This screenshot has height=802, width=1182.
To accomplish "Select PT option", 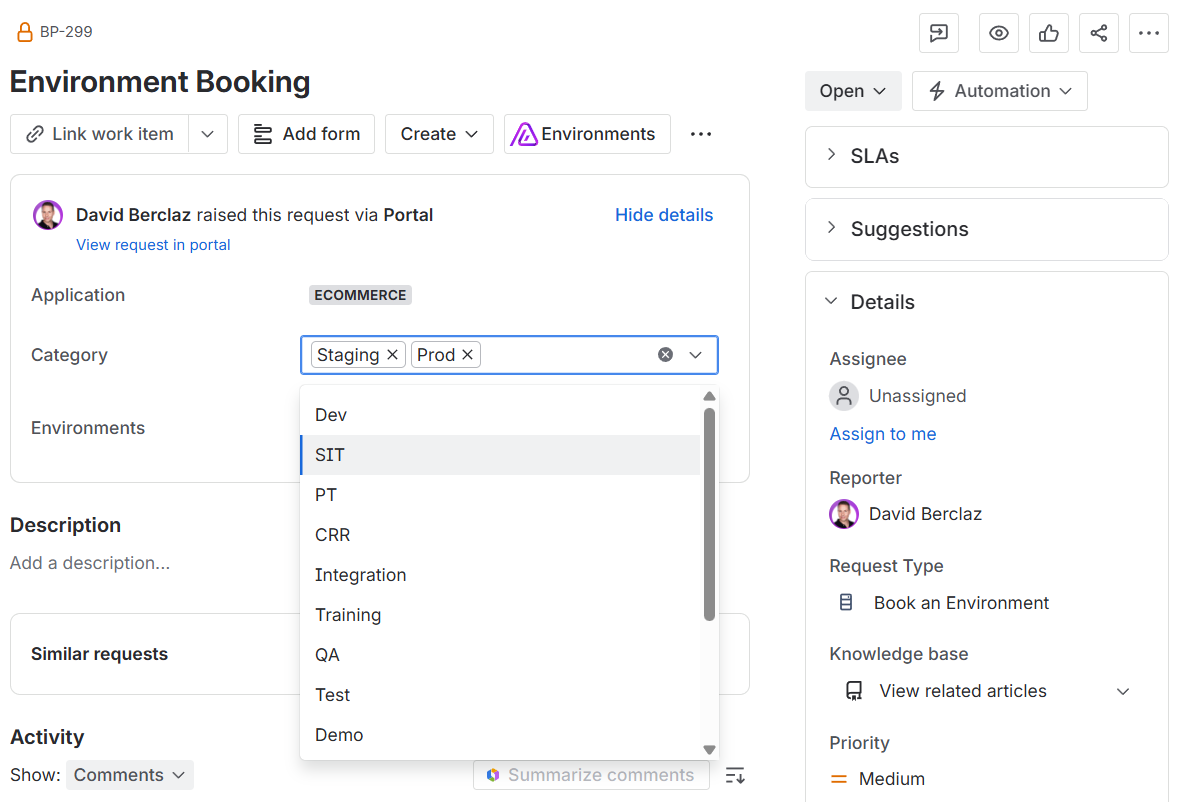I will click(500, 495).
